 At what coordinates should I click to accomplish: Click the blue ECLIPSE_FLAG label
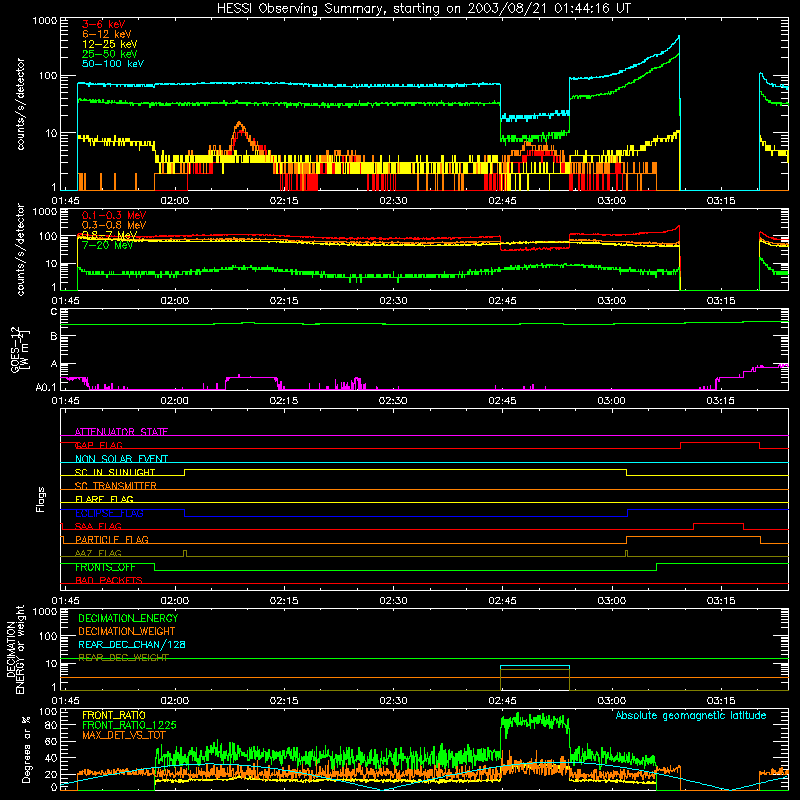109,513
